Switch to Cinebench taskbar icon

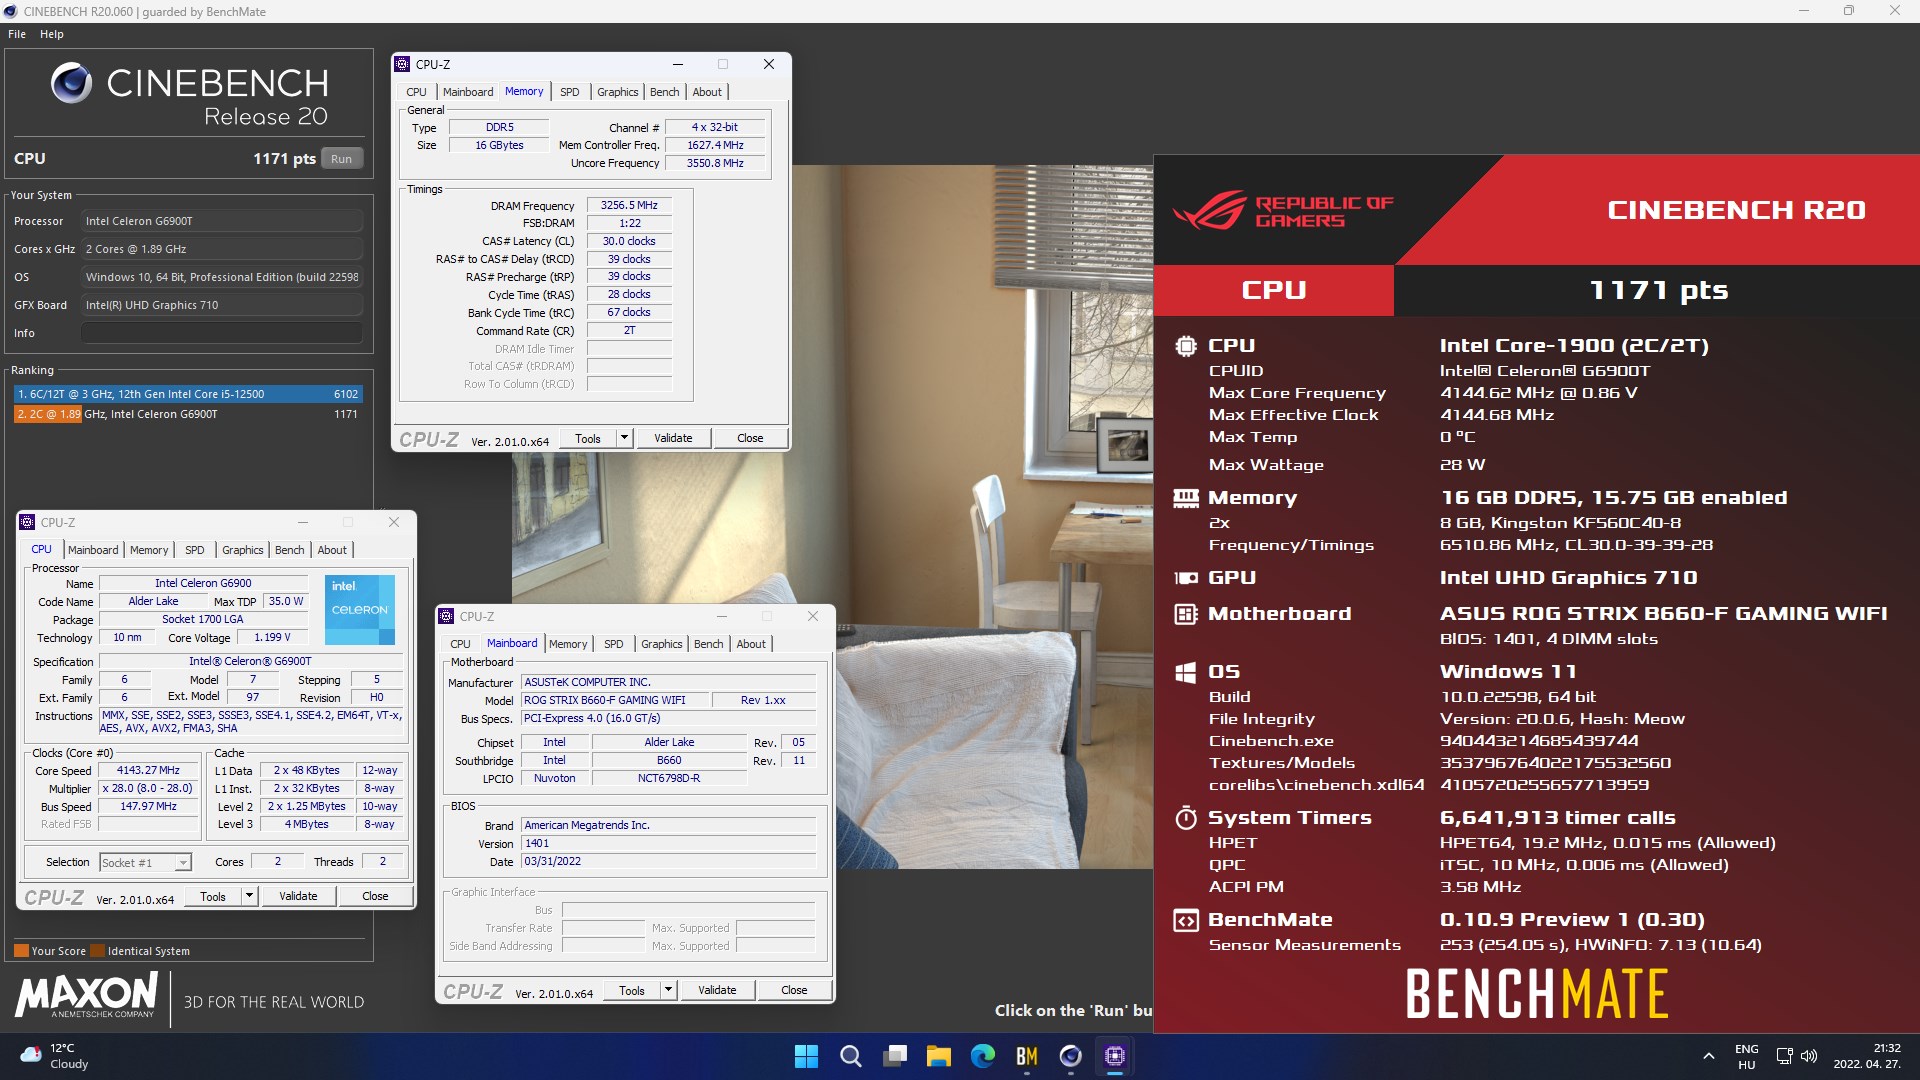(x=1071, y=1056)
